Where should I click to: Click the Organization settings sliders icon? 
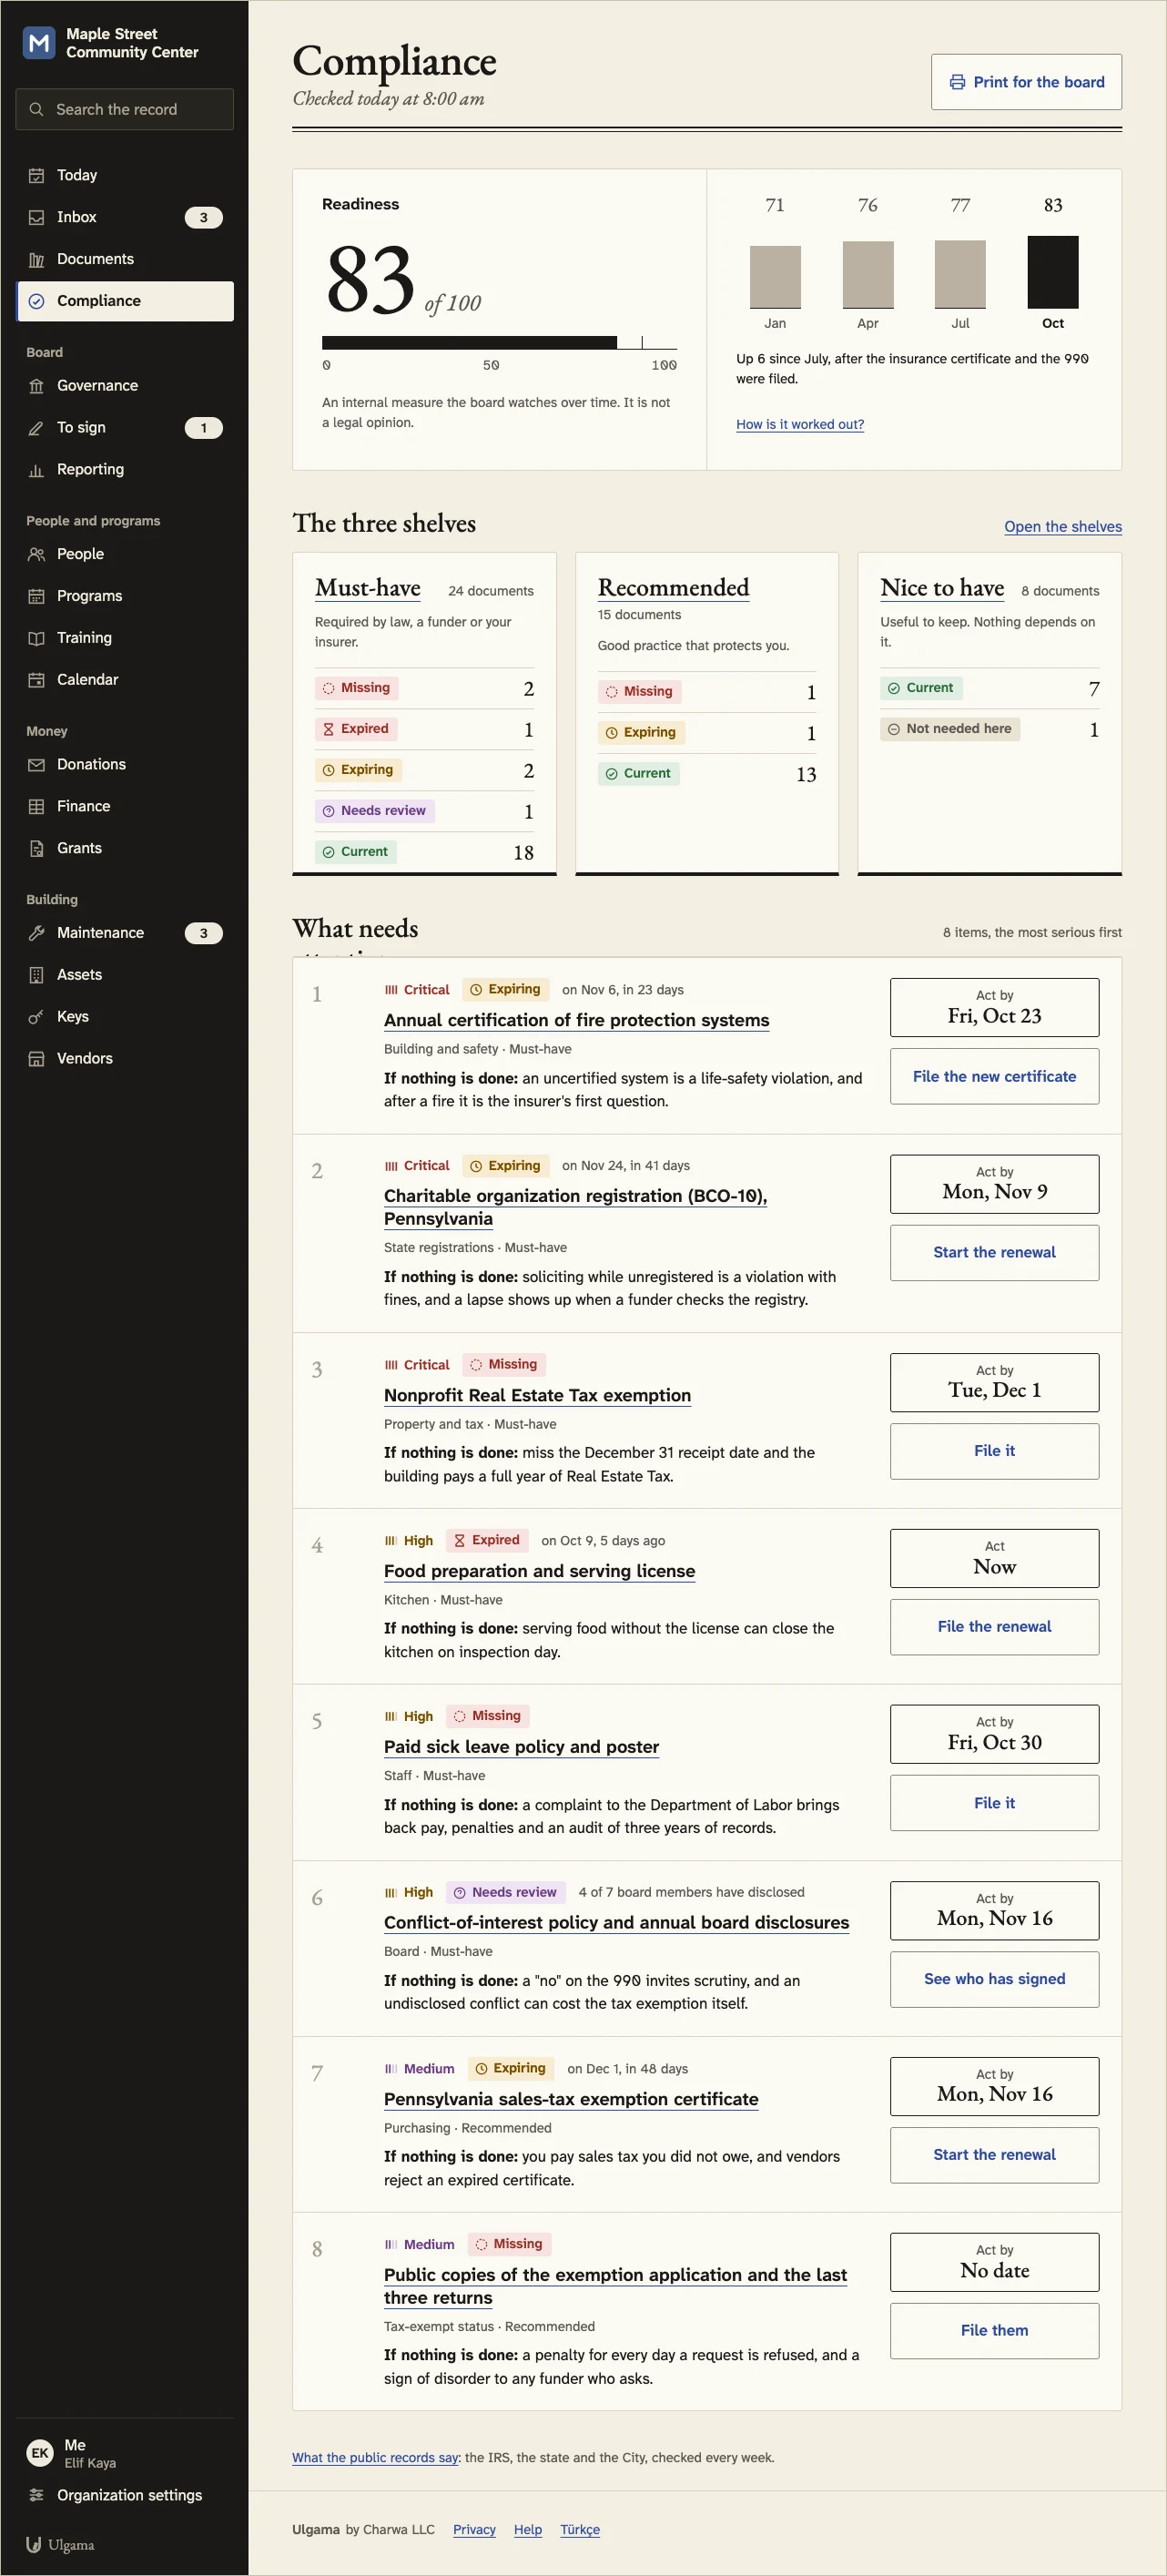[x=36, y=2494]
